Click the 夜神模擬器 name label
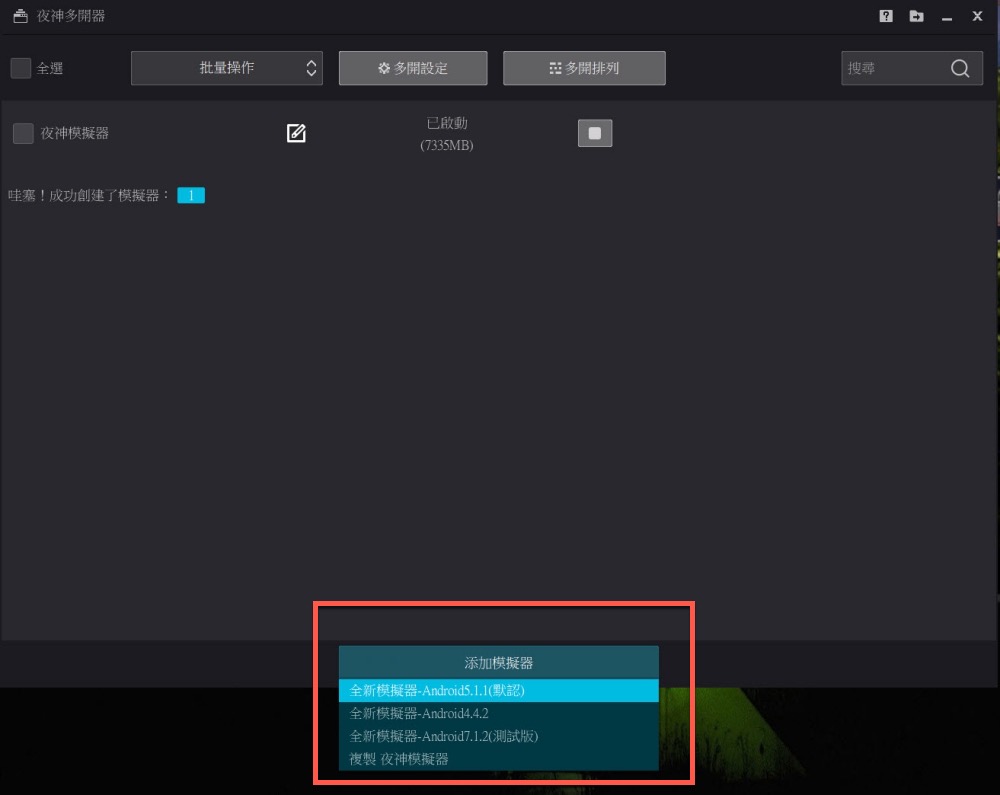This screenshot has width=1000, height=795. tap(75, 133)
